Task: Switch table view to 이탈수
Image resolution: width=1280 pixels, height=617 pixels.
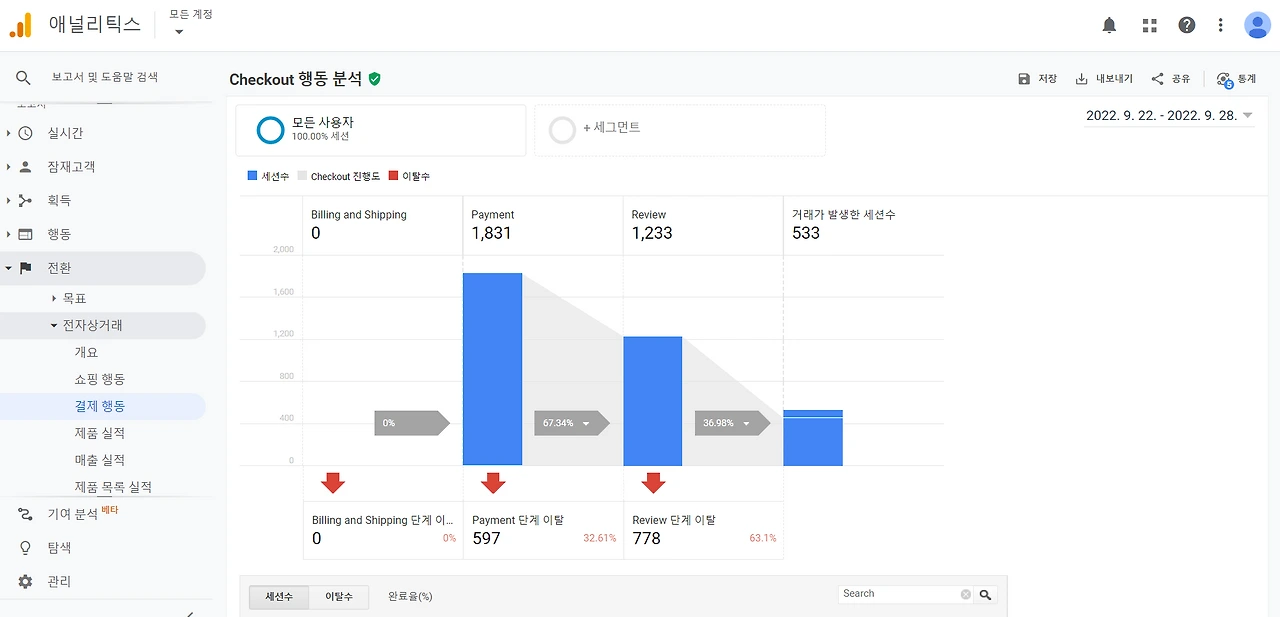Action: coord(338,596)
